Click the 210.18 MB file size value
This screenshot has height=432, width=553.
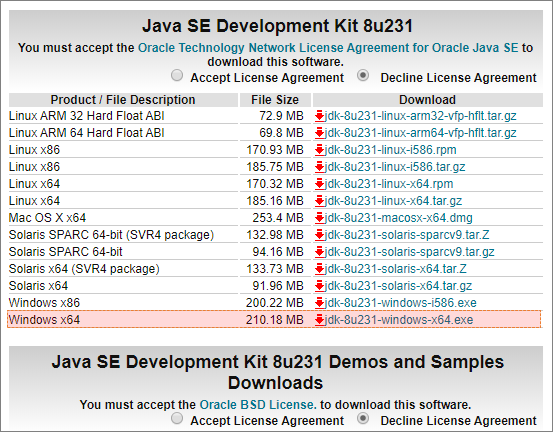[275, 320]
